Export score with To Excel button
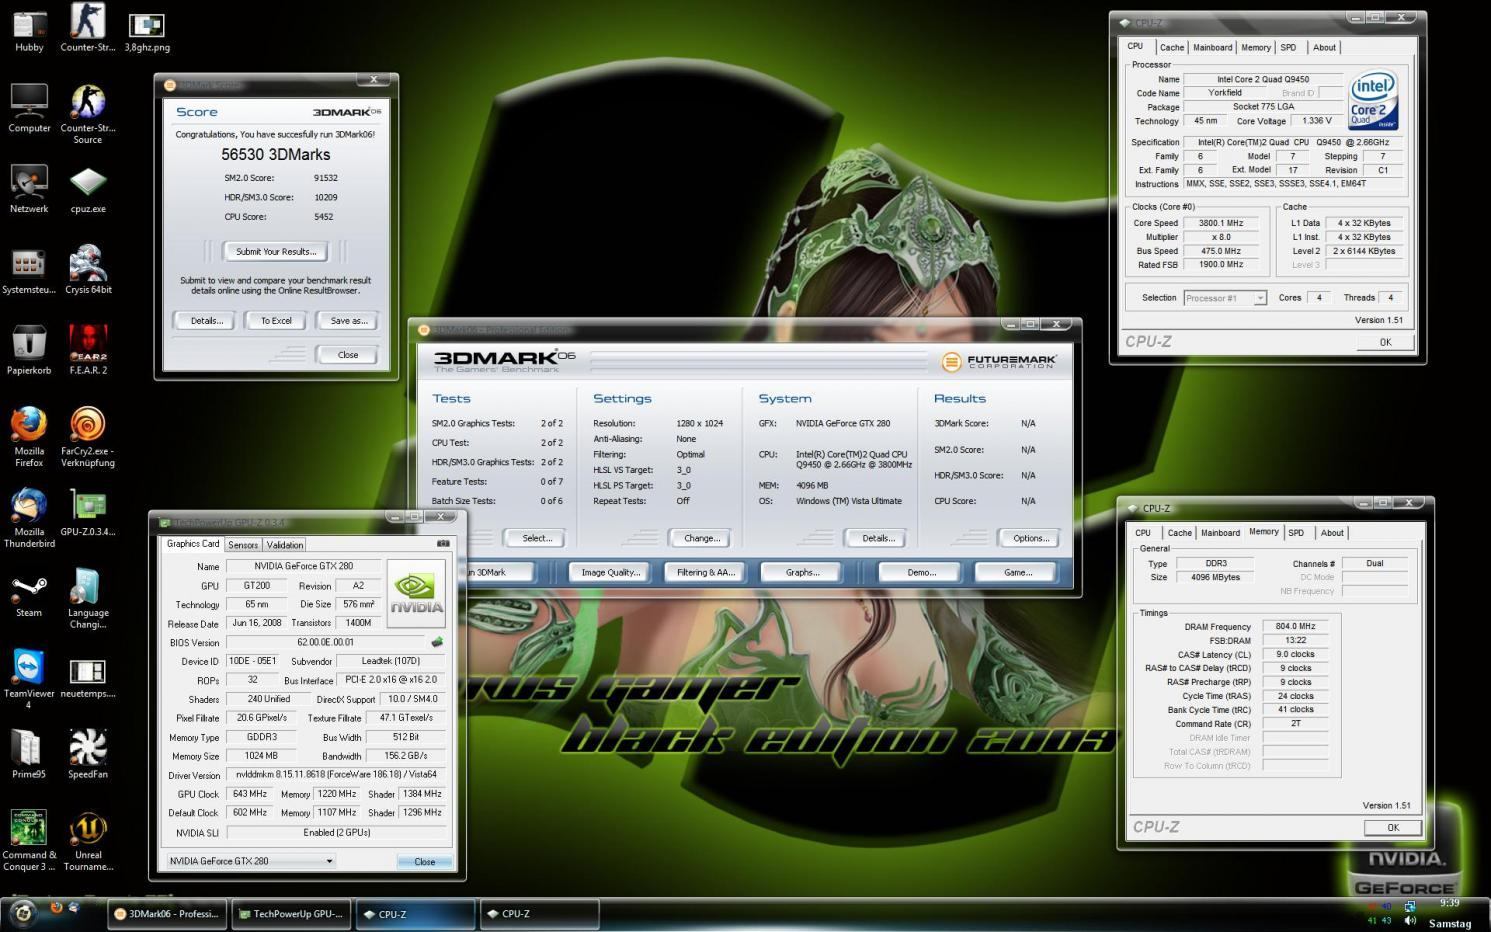 coord(276,321)
